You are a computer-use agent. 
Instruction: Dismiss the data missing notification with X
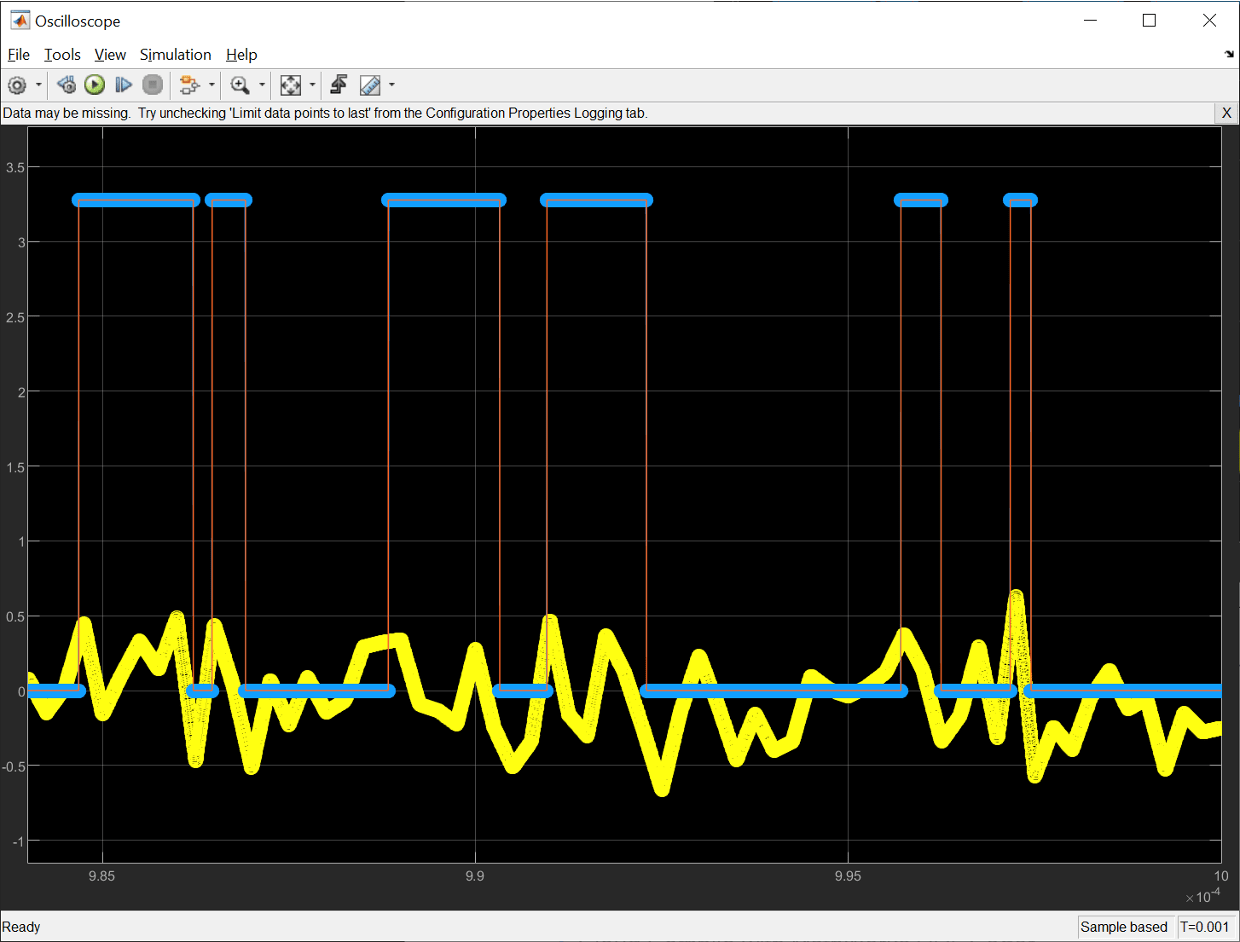[x=1227, y=113]
